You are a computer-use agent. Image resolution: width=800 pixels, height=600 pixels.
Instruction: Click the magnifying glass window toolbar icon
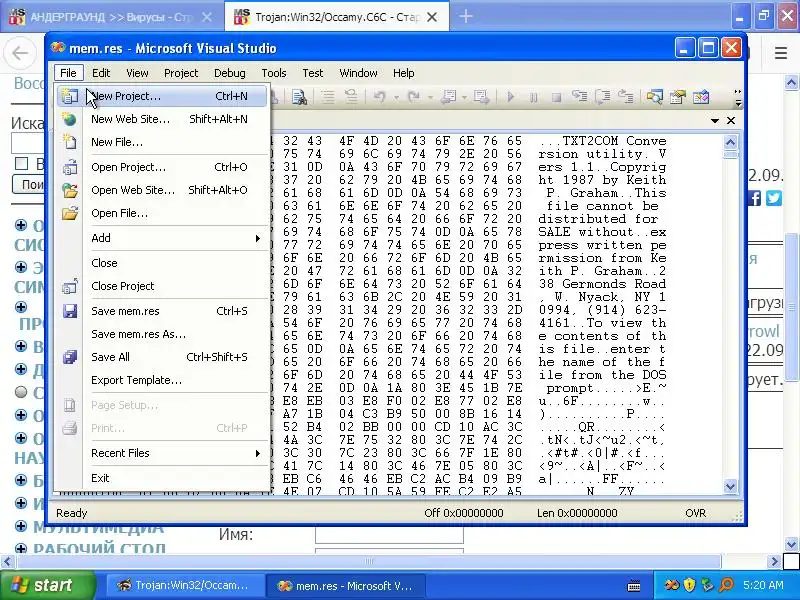click(654, 97)
